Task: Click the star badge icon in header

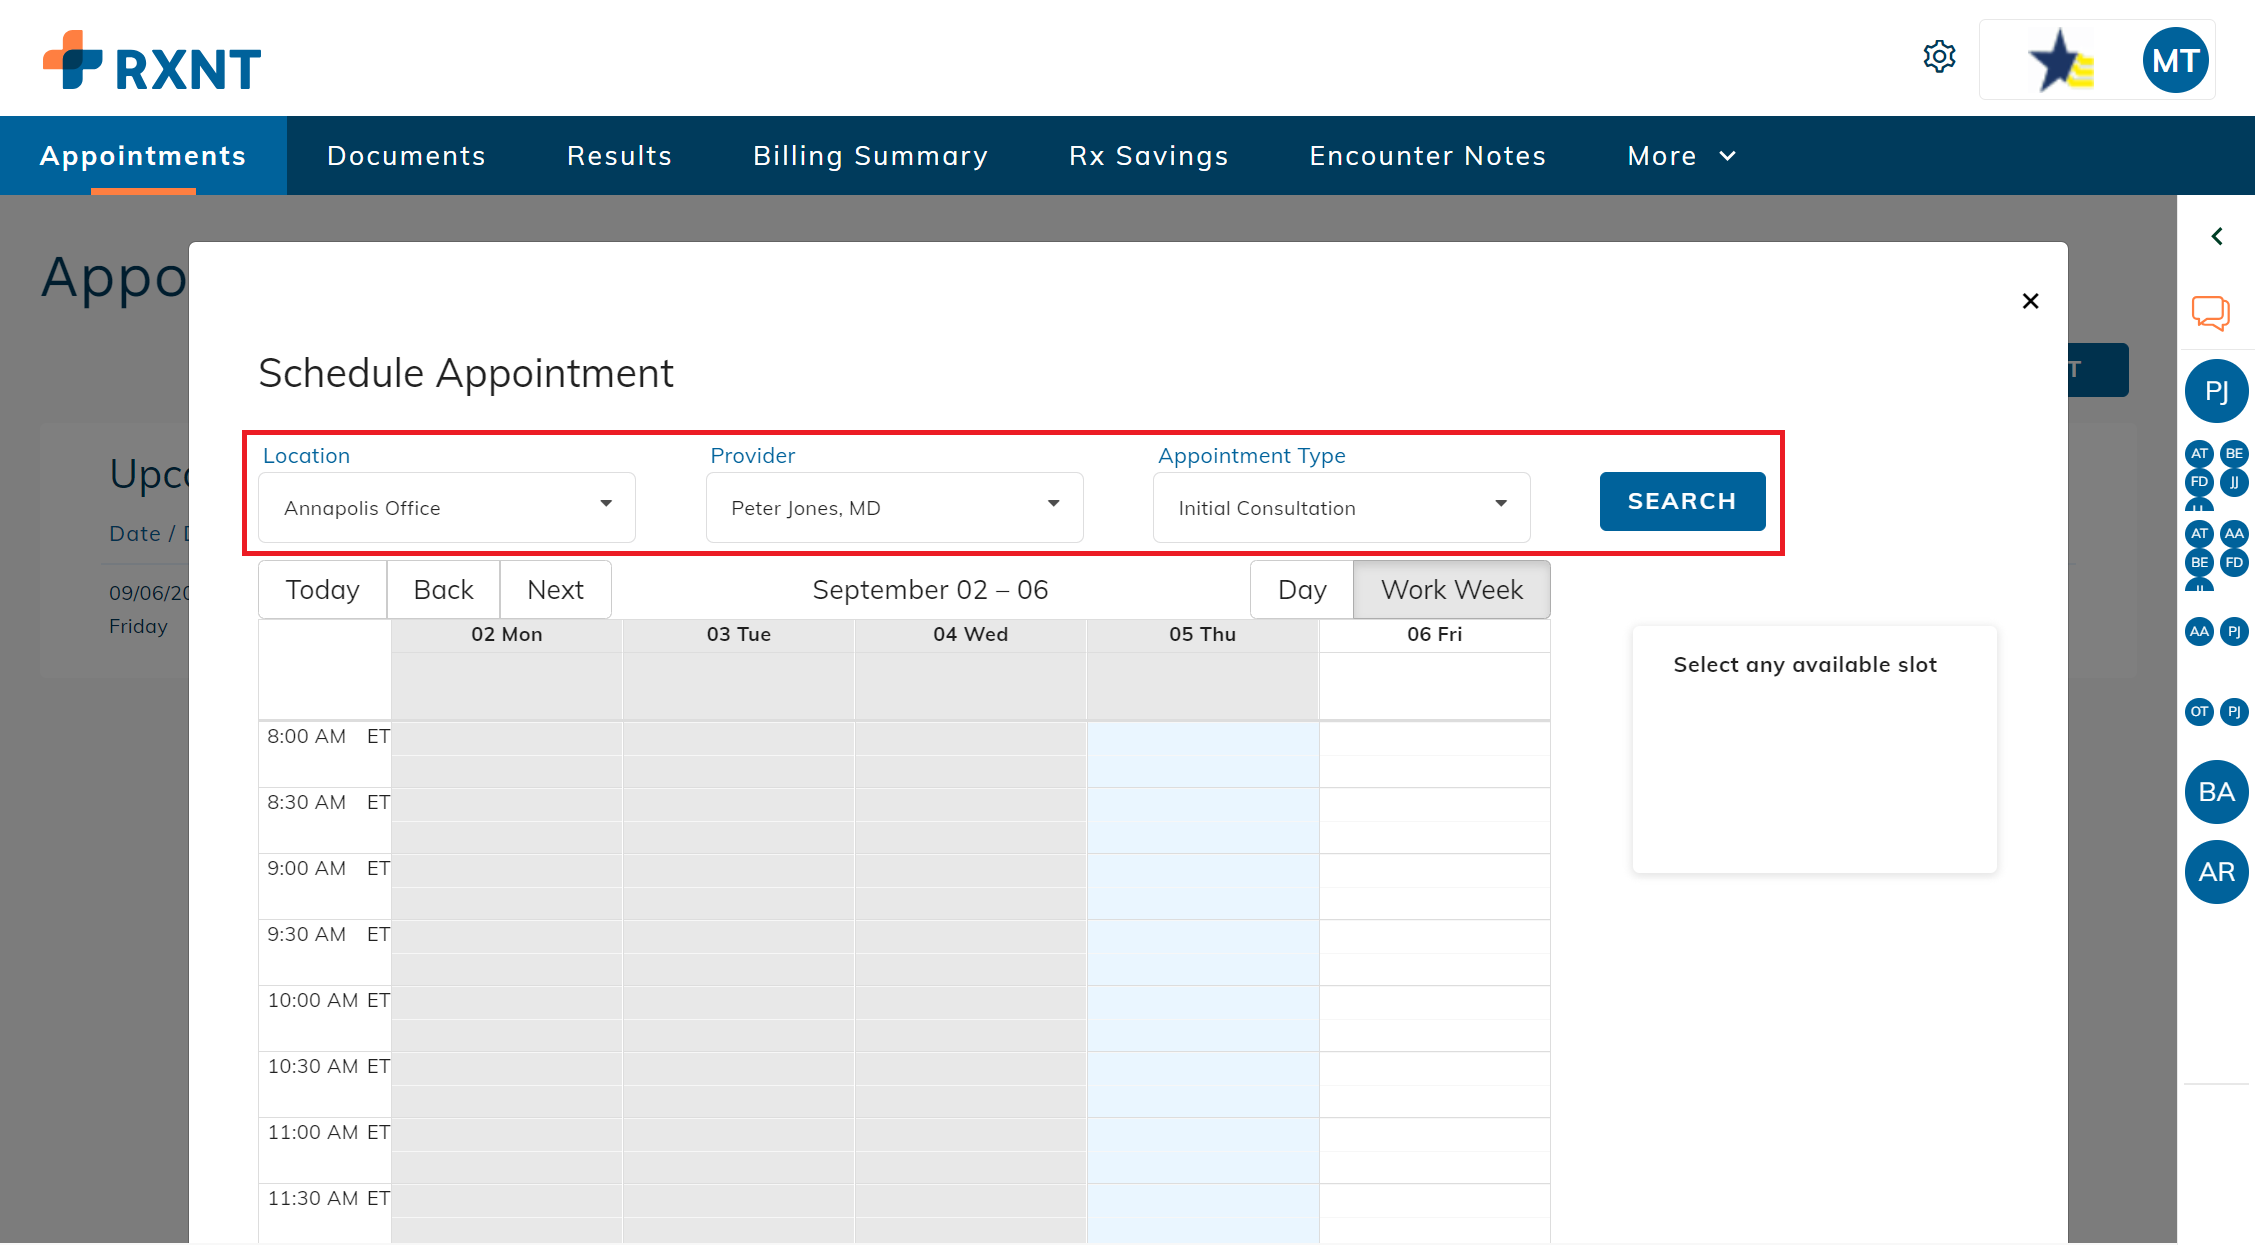Action: (x=2060, y=61)
